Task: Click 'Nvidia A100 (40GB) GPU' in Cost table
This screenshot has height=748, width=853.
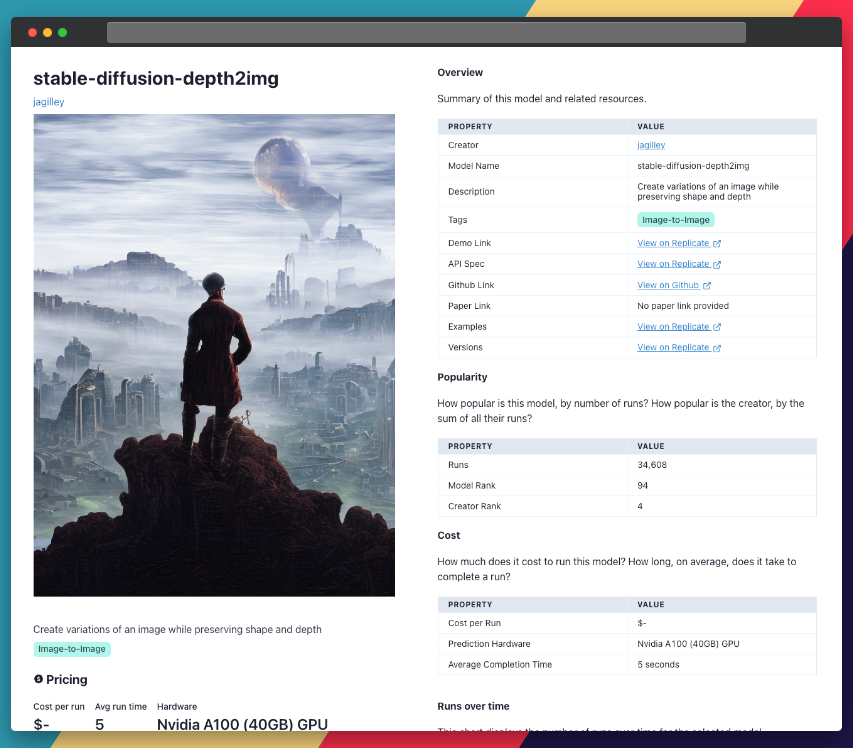Action: coord(688,644)
